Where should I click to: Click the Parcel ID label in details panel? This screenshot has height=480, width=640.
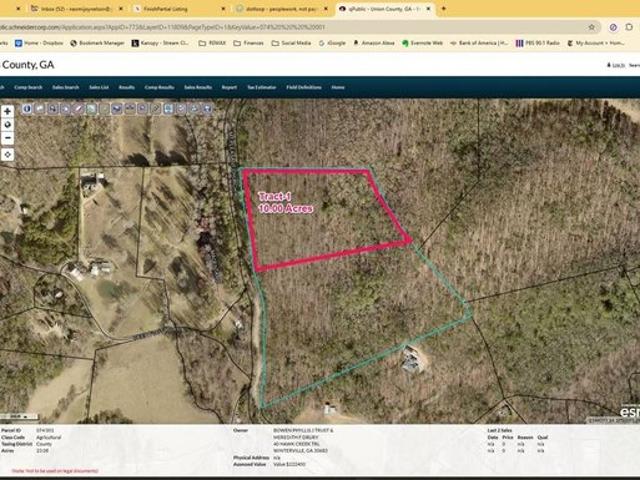pyautogui.click(x=11, y=430)
